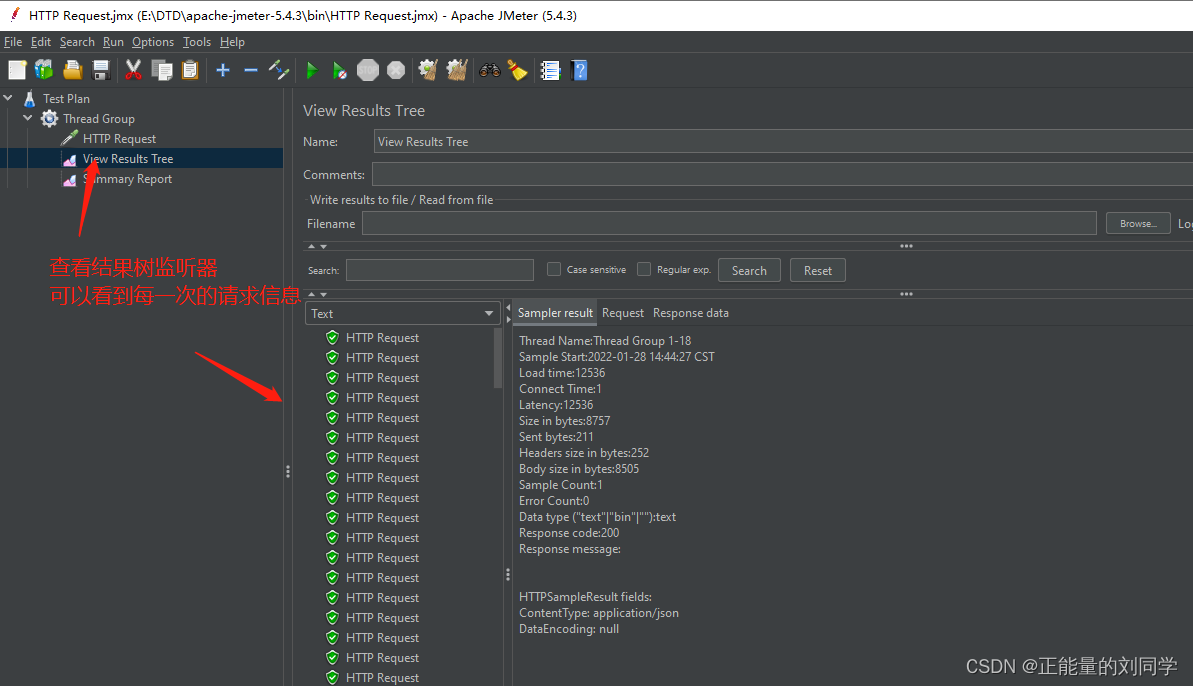Click the Load time:12536 line
The width and height of the screenshot is (1193, 686).
pyautogui.click(x=562, y=373)
